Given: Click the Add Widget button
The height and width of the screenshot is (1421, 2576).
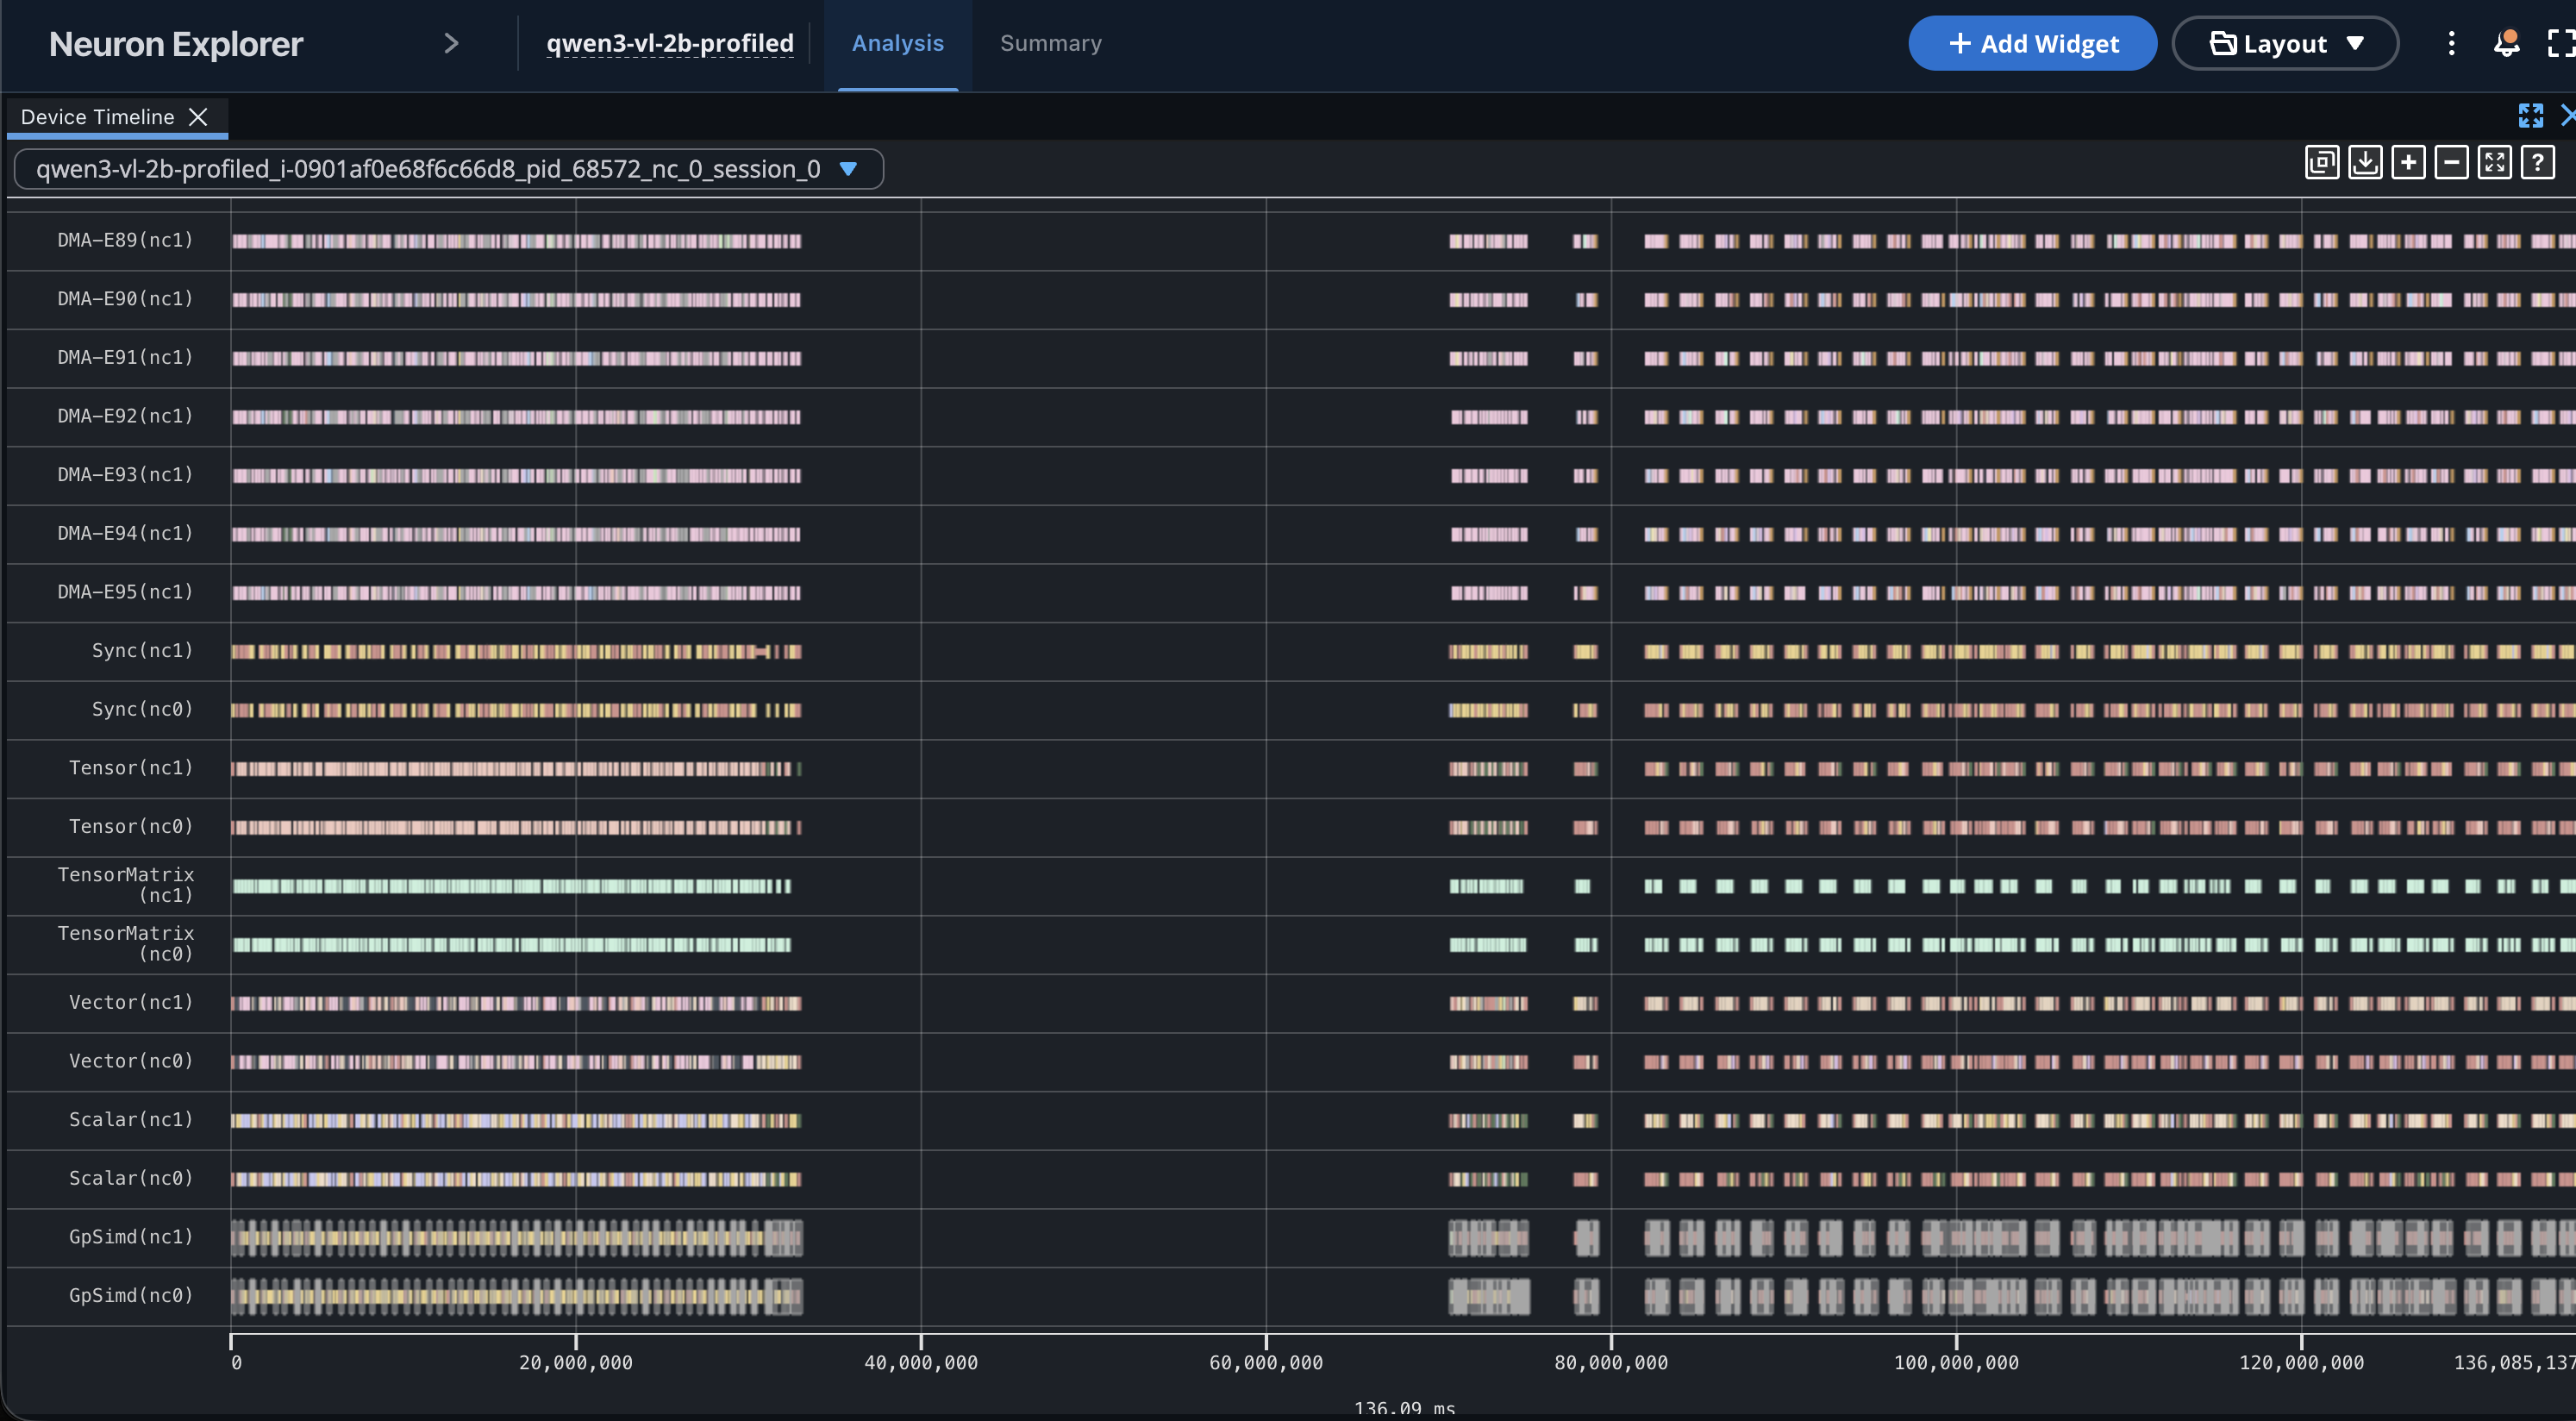Looking at the screenshot, I should coord(2032,43).
